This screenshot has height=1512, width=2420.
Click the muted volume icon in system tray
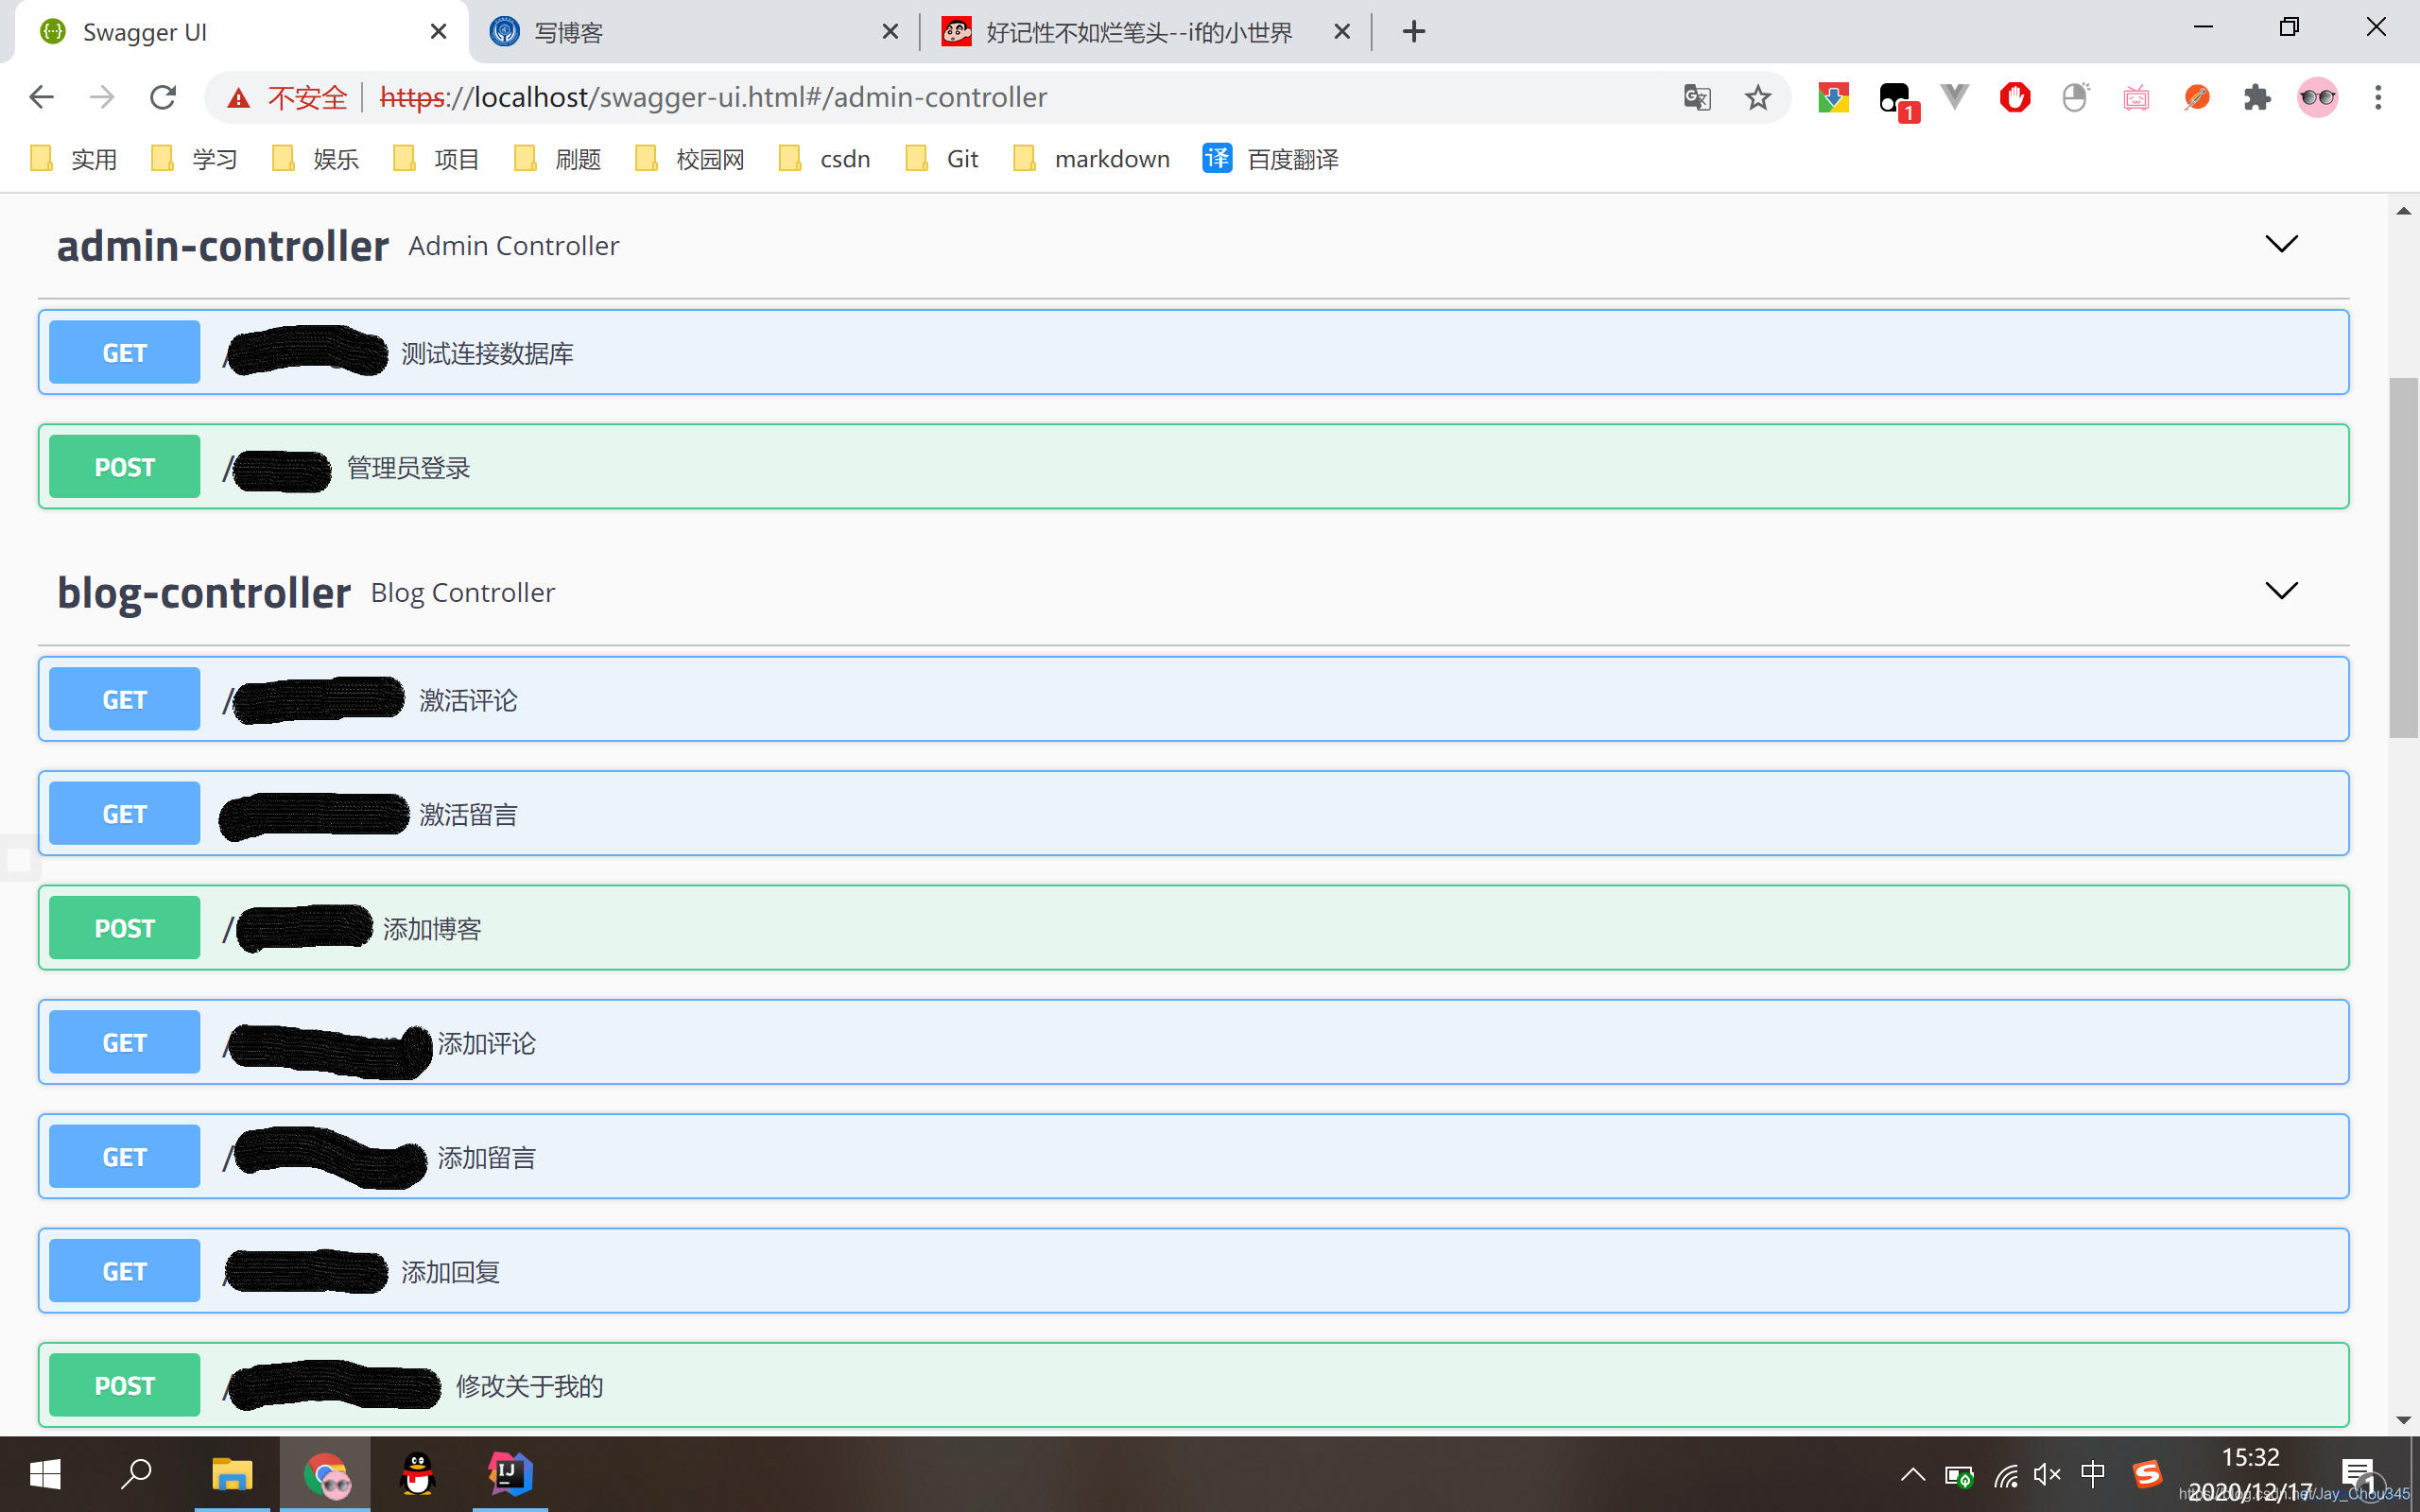[2047, 1474]
